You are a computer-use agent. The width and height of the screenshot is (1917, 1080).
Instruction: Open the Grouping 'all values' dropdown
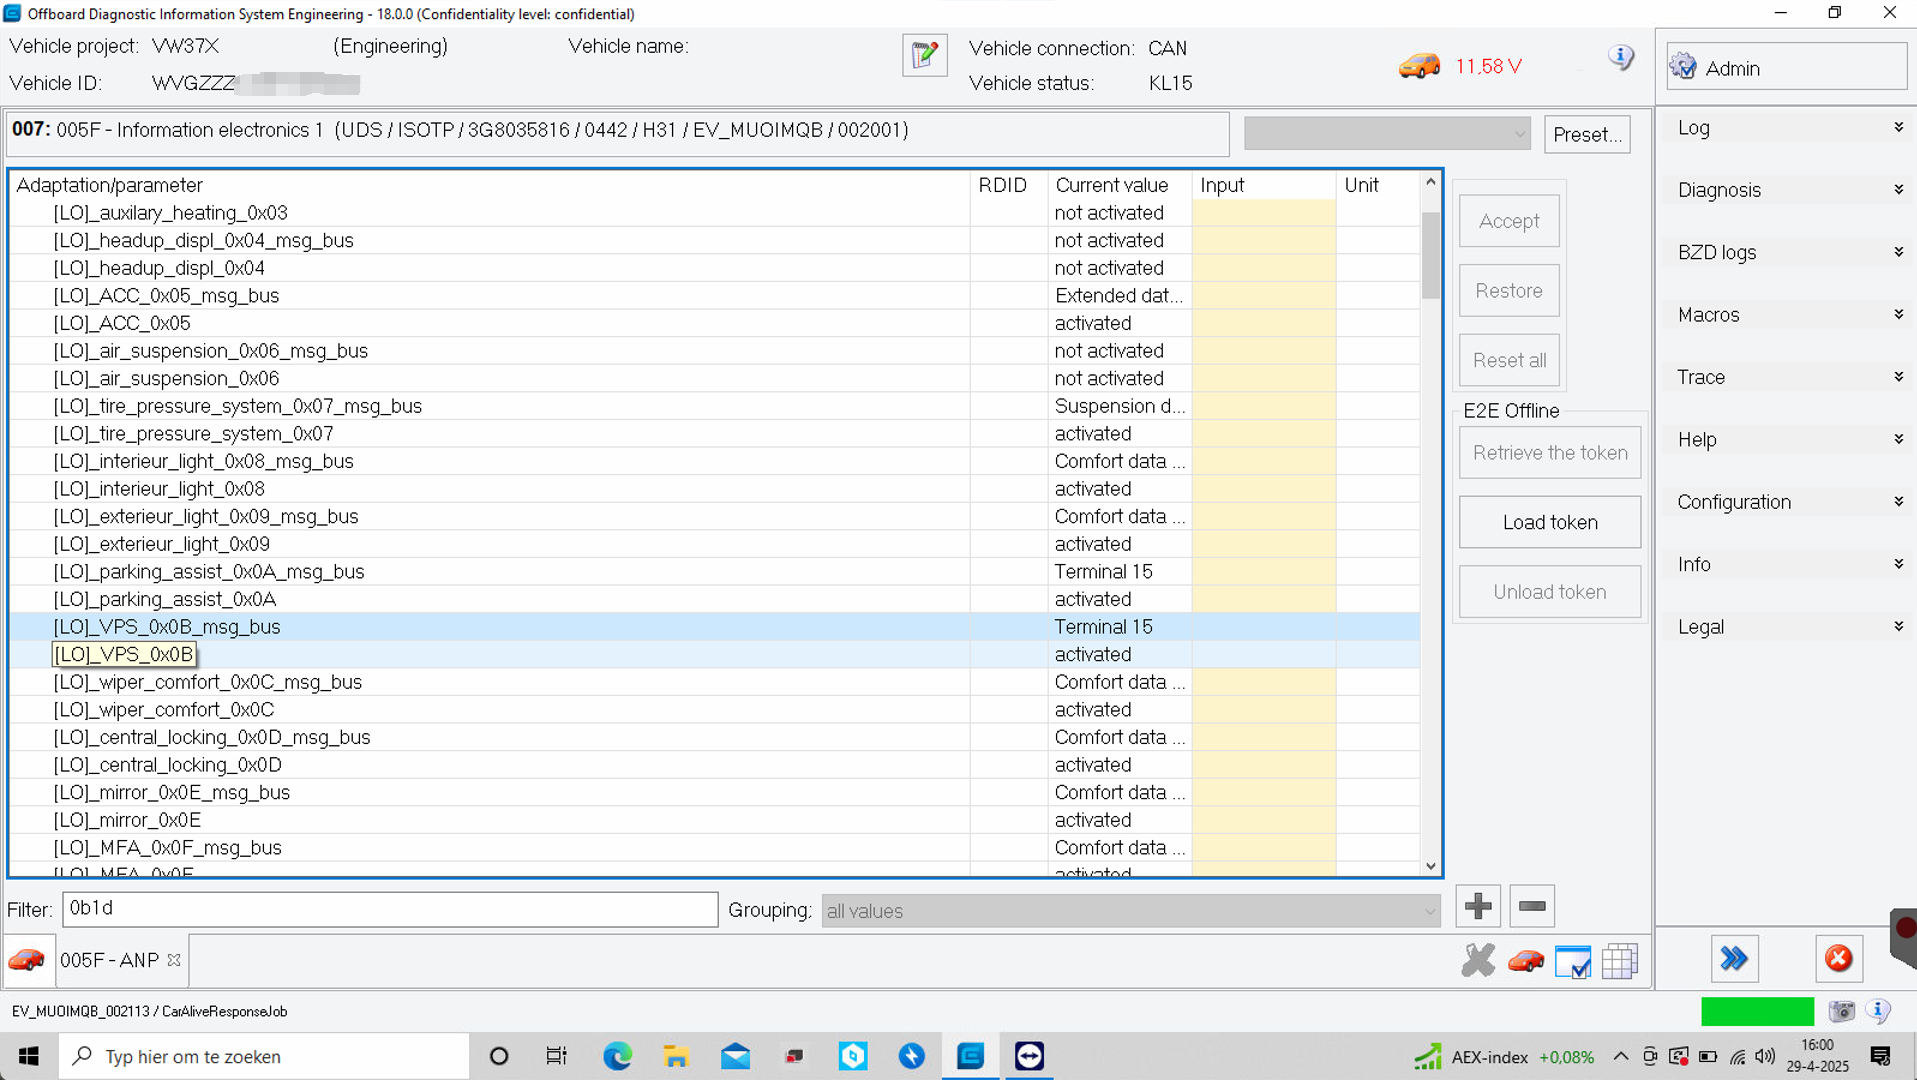(x=1131, y=911)
